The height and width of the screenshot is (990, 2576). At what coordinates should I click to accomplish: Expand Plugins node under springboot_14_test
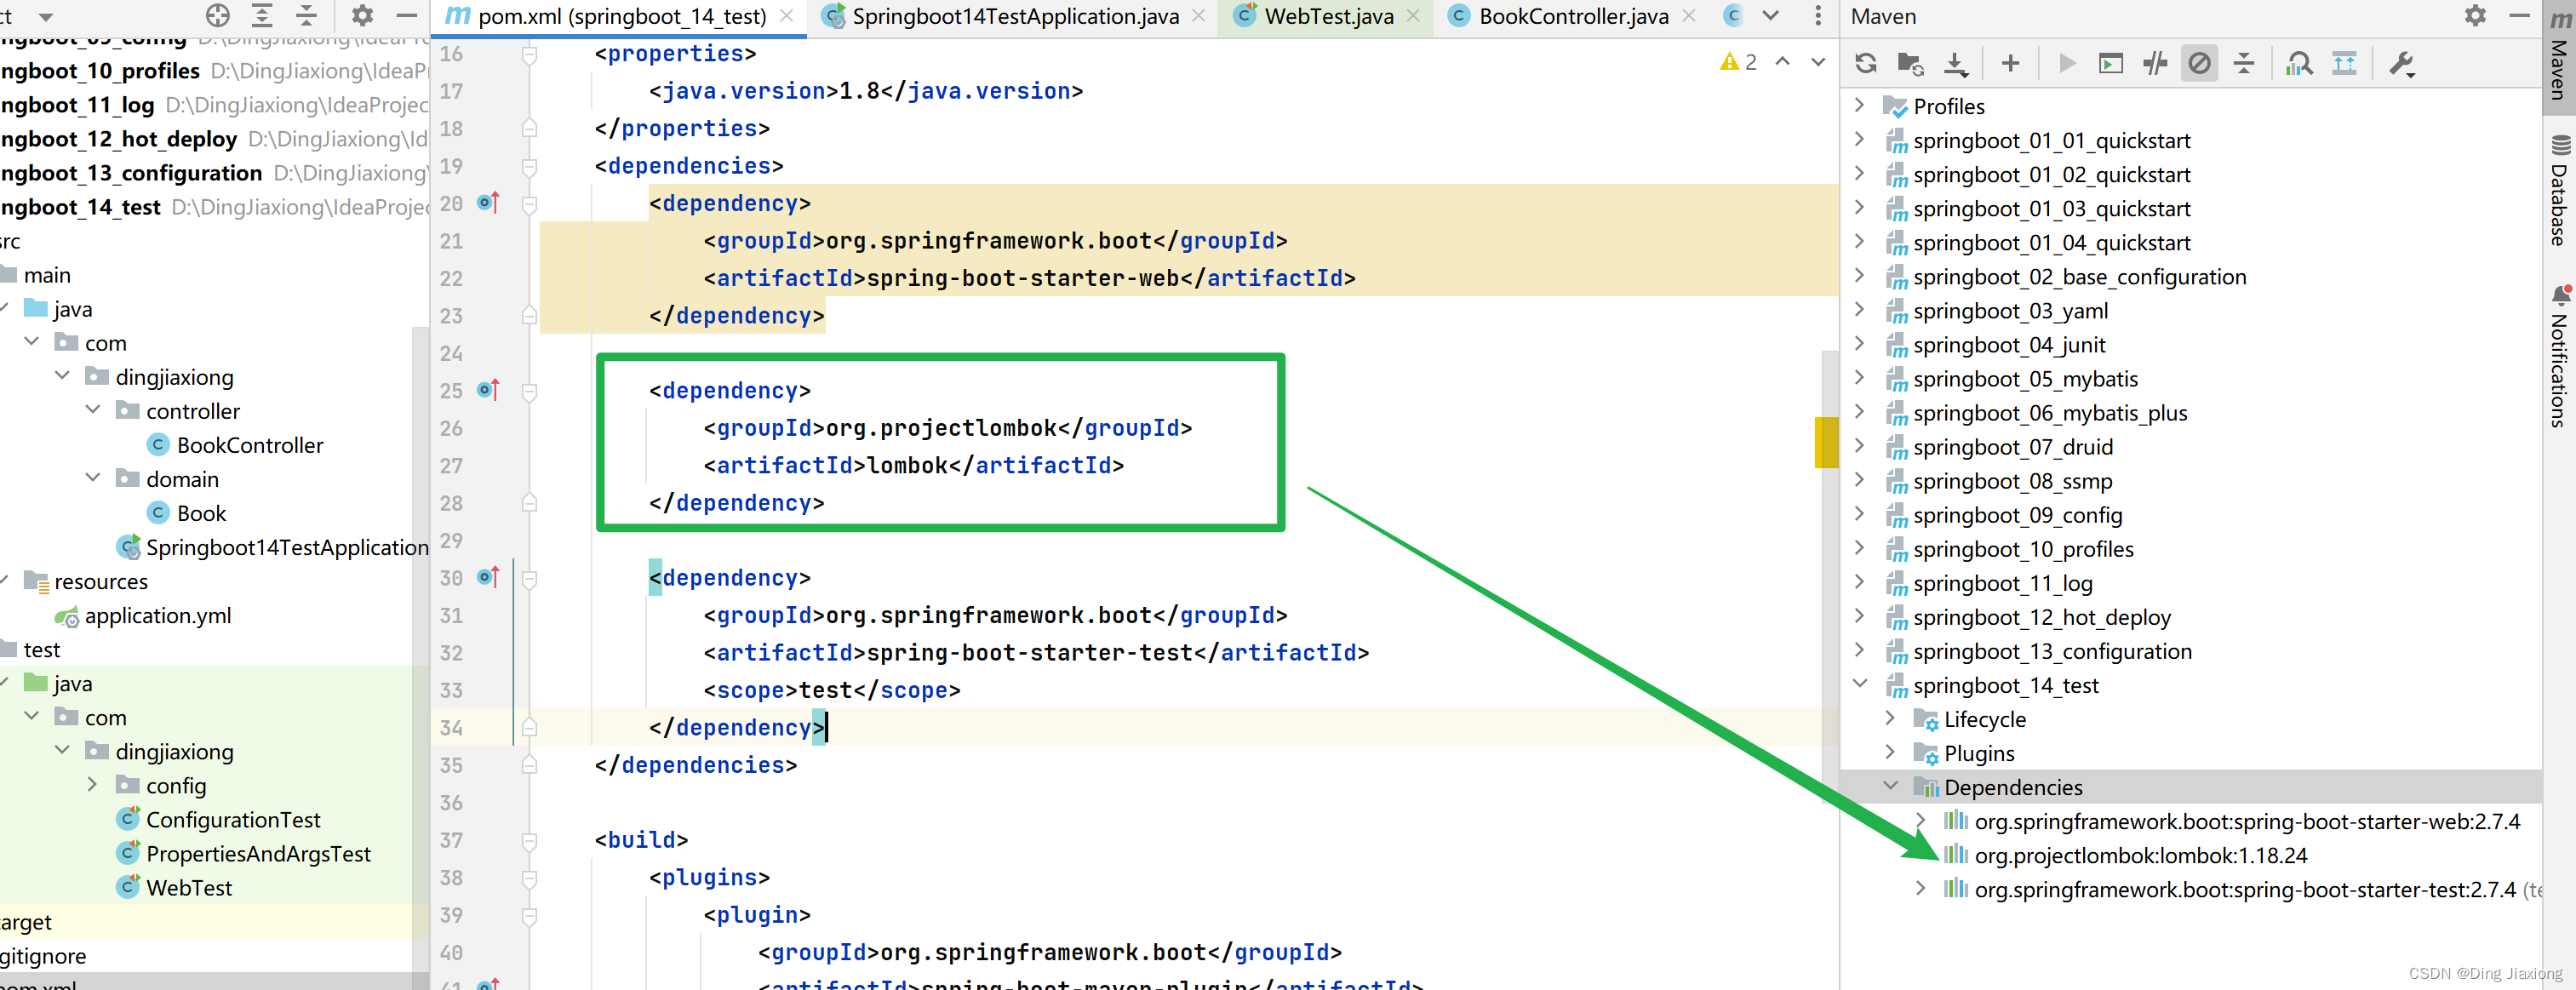pyautogui.click(x=1890, y=752)
